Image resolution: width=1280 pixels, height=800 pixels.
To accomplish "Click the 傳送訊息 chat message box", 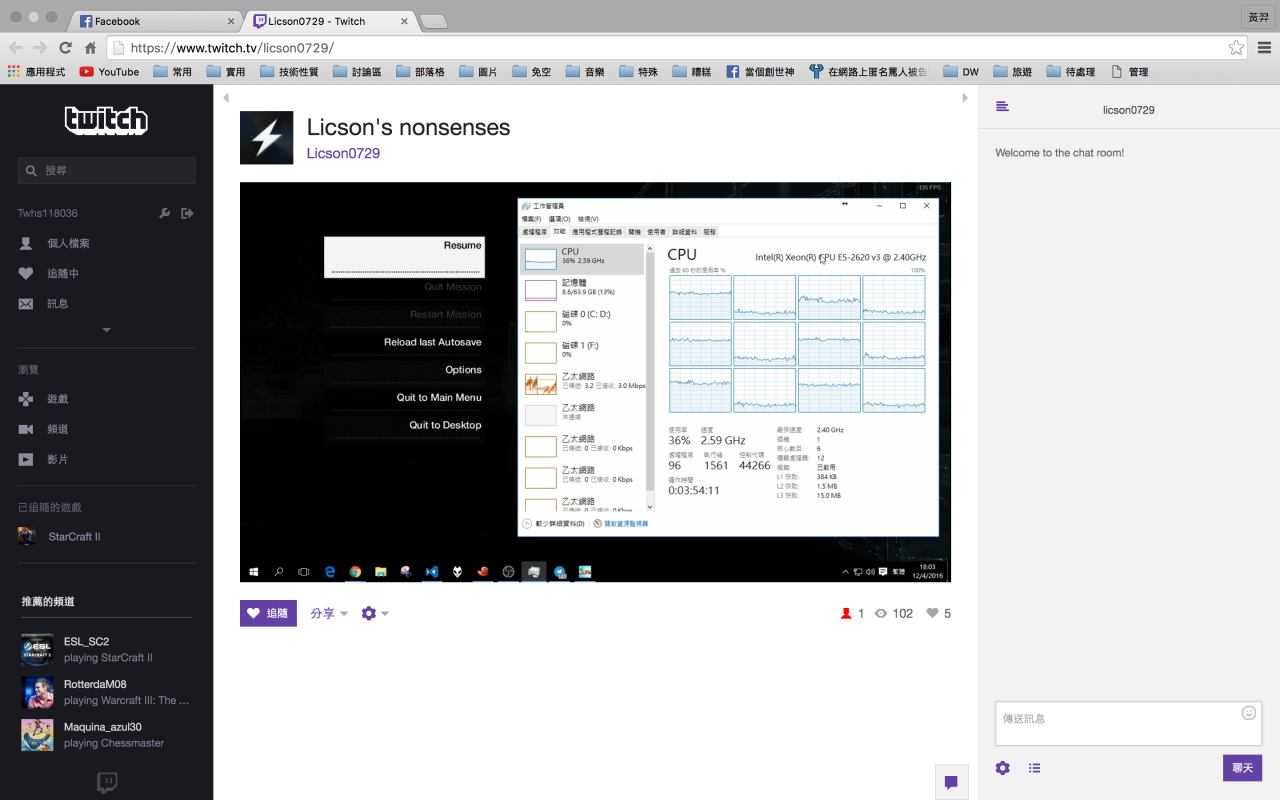I will pos(1128,723).
